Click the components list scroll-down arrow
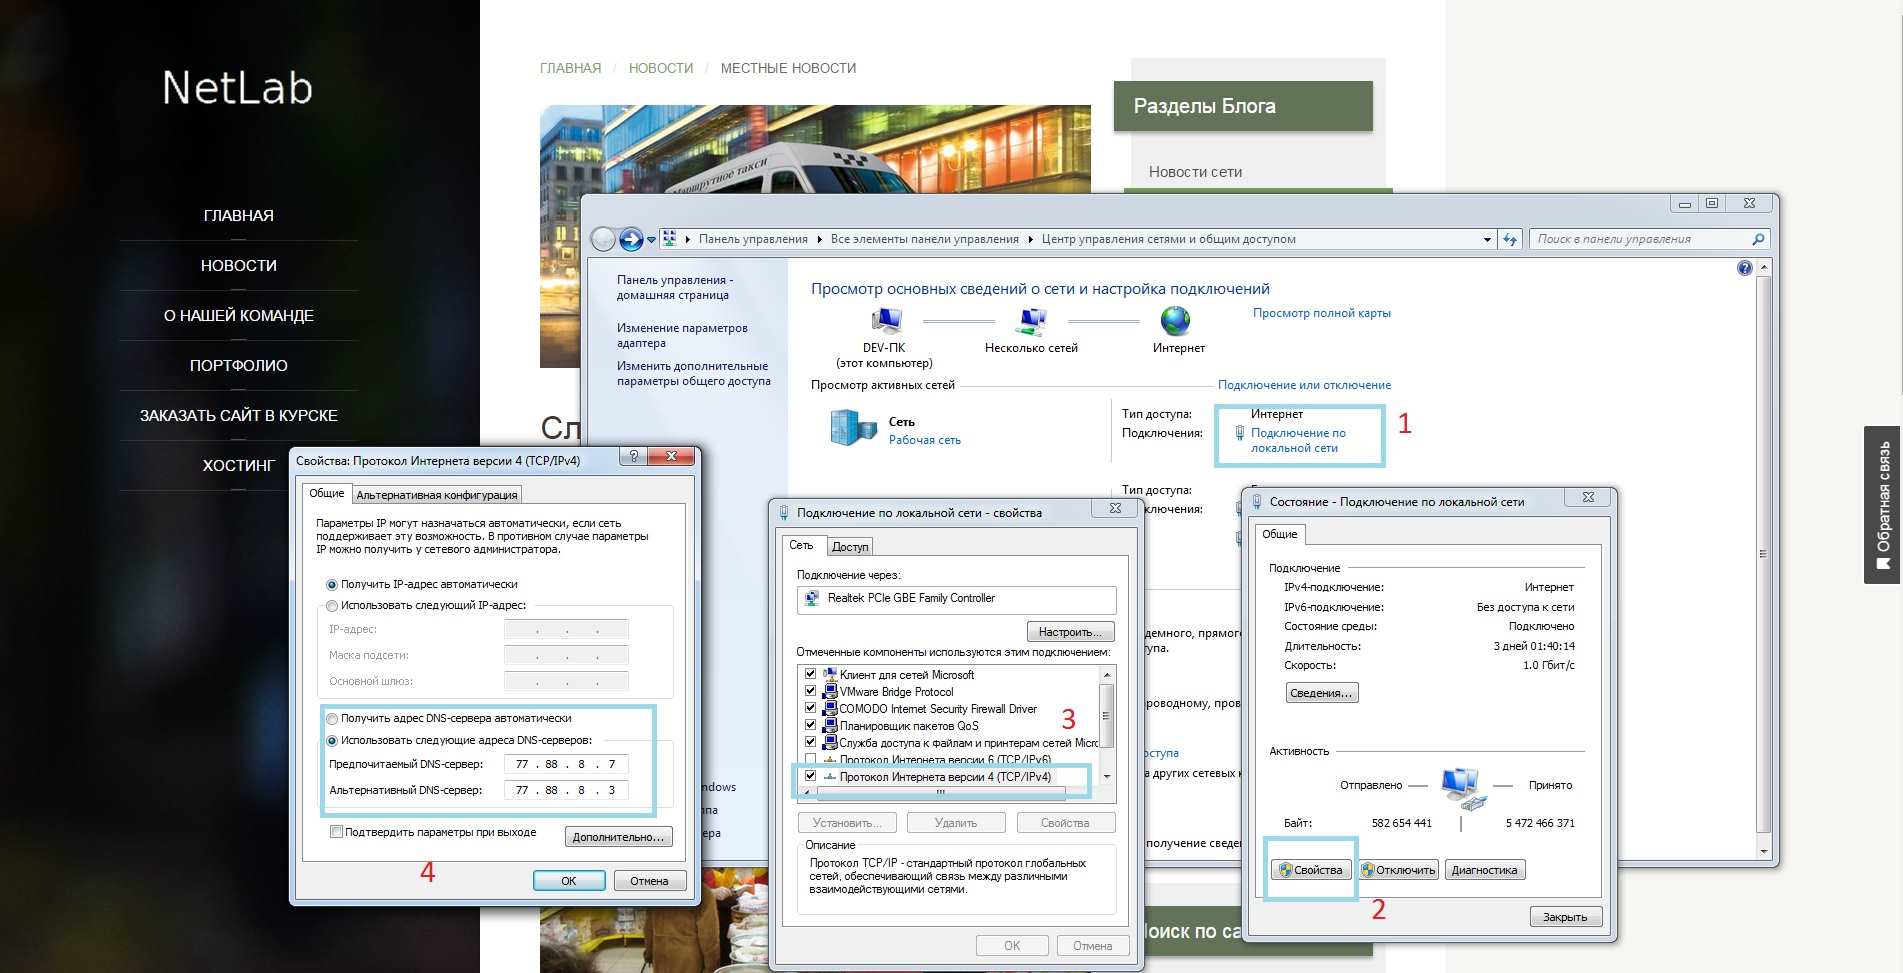Screen dimensions: 1903x973 point(1106,776)
